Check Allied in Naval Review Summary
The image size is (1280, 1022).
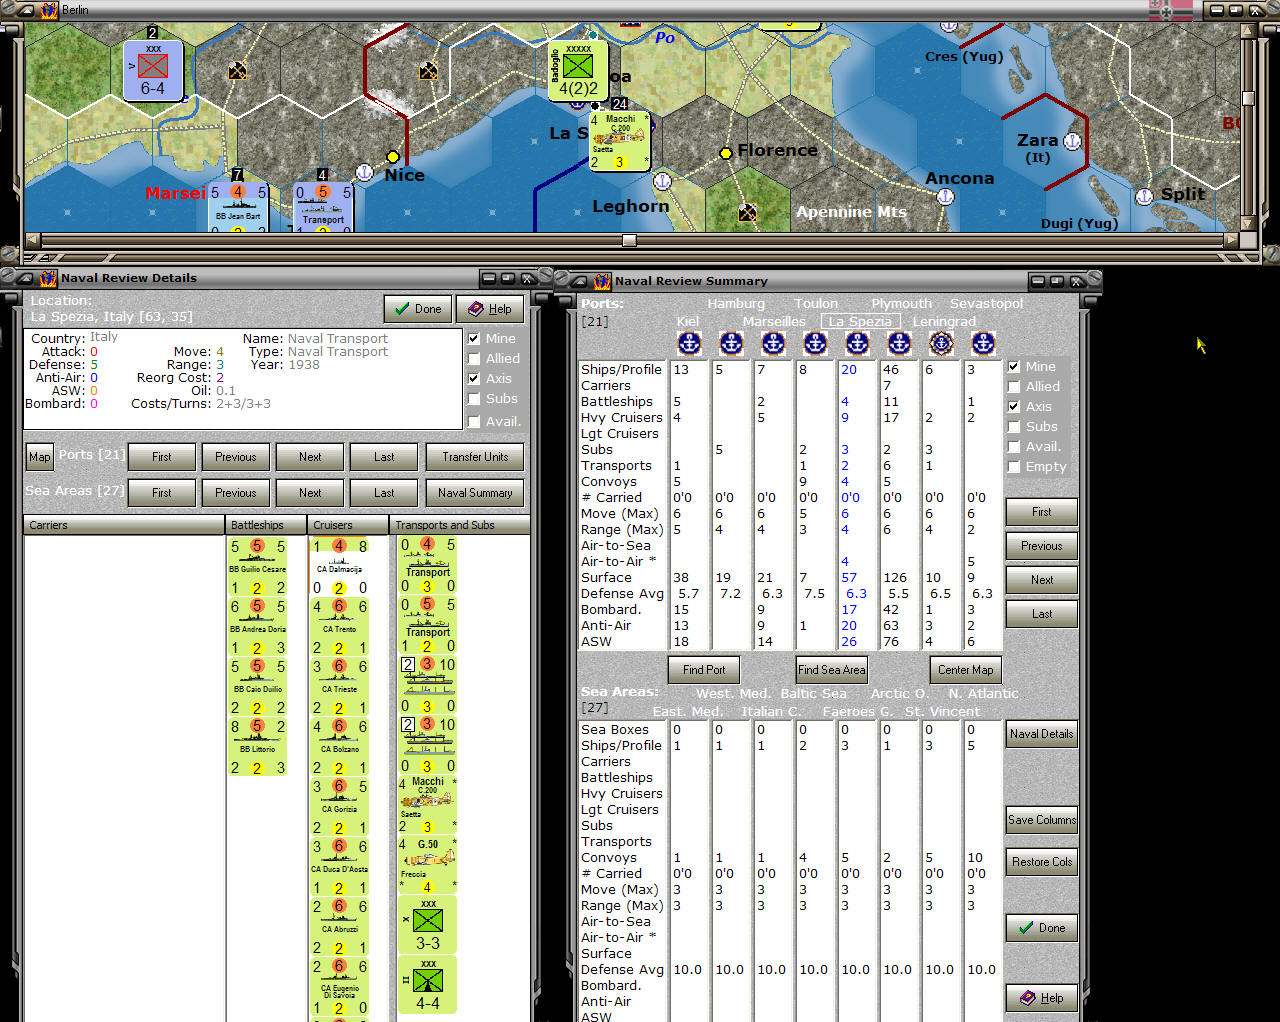pyautogui.click(x=1014, y=387)
